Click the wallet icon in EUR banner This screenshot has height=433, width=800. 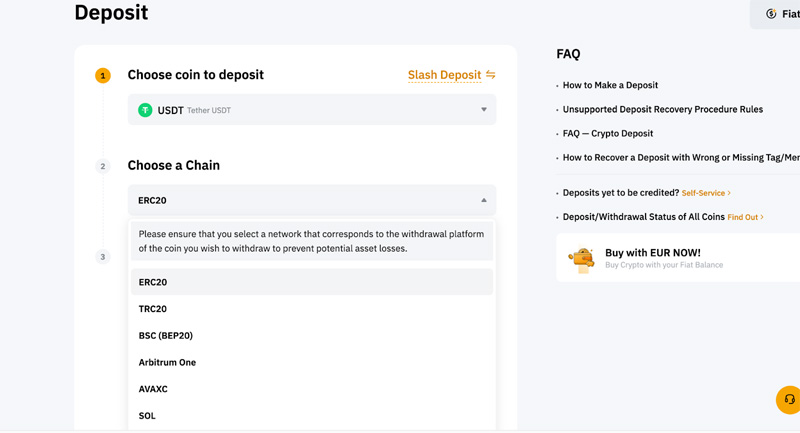(582, 260)
